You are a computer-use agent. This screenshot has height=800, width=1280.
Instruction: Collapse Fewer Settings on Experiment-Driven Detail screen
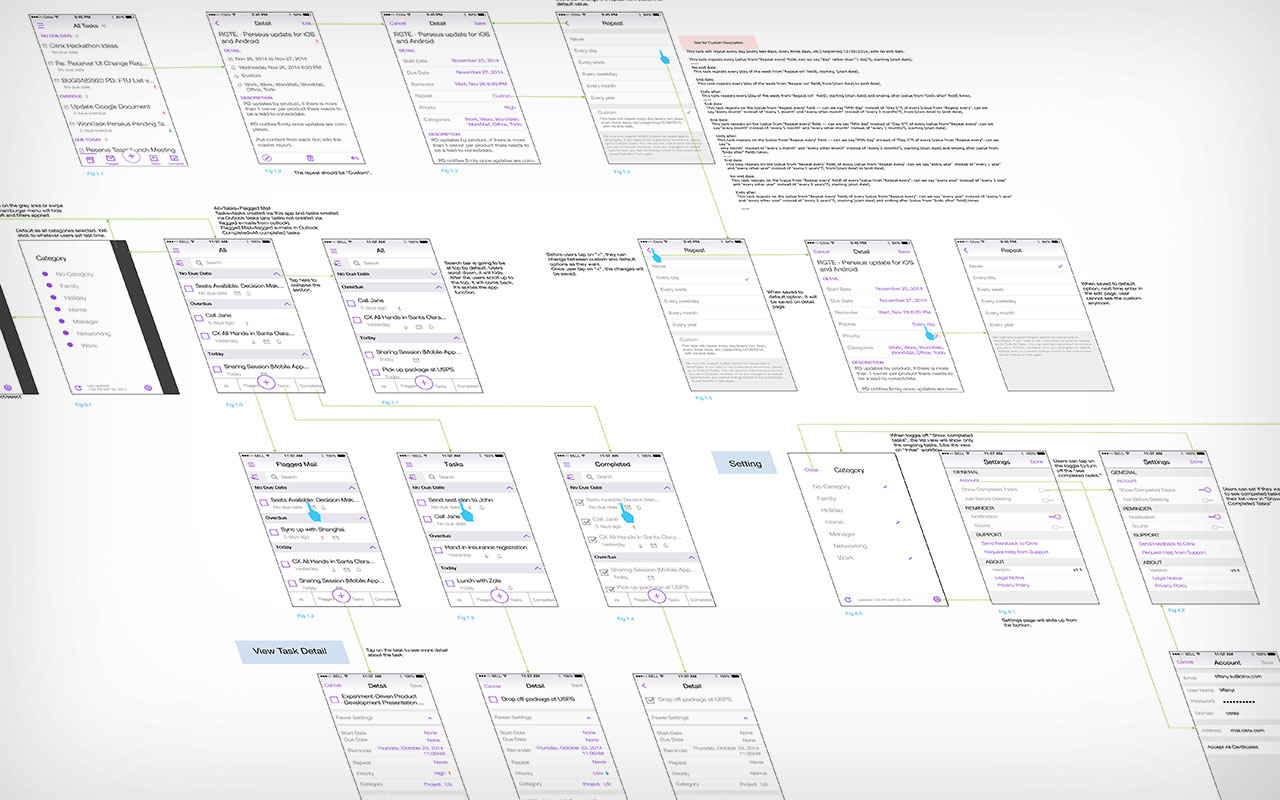tap(429, 717)
